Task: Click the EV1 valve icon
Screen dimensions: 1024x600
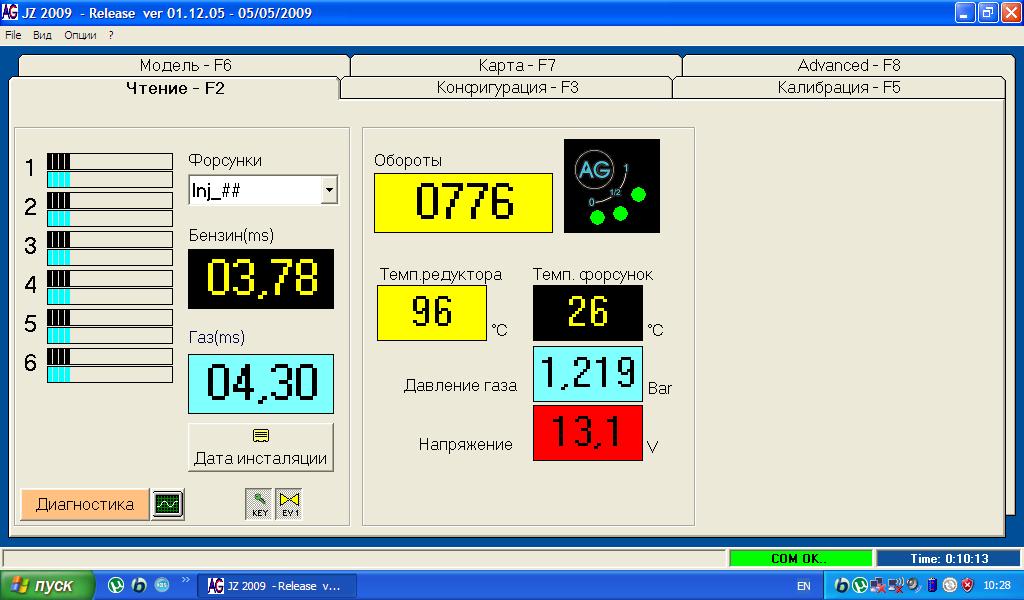Action: click(x=288, y=504)
